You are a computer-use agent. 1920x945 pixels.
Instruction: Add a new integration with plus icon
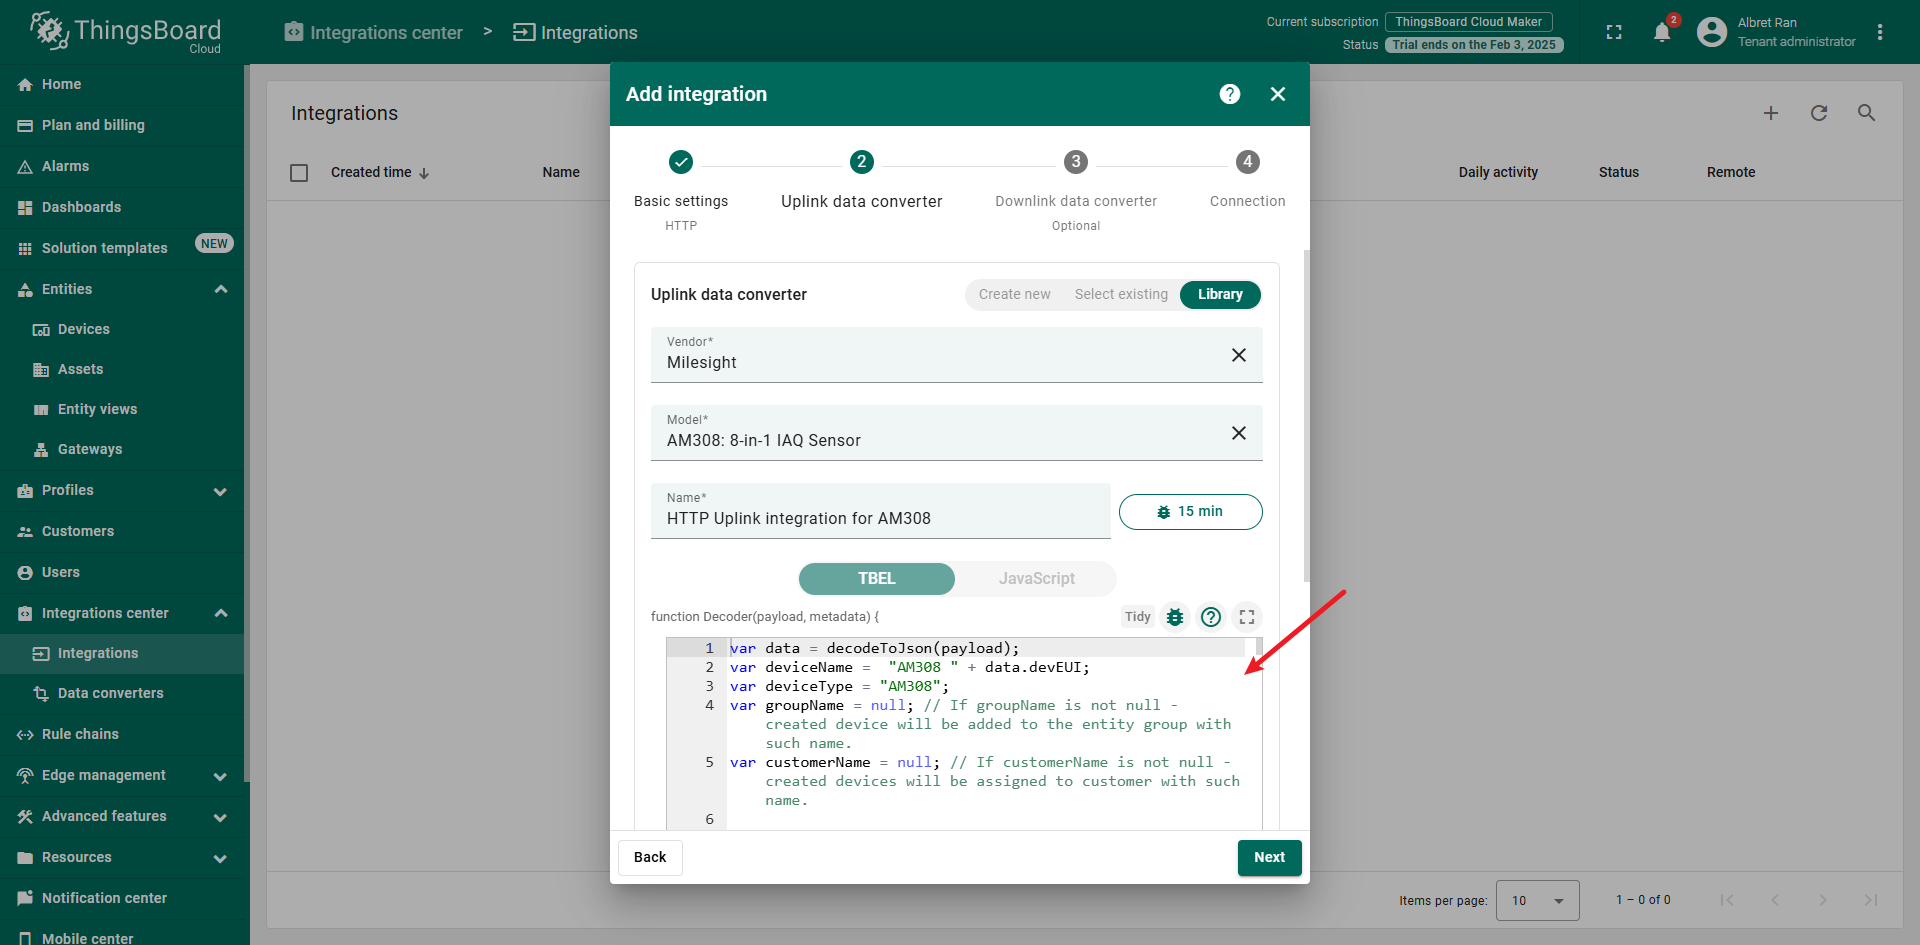pyautogui.click(x=1771, y=113)
